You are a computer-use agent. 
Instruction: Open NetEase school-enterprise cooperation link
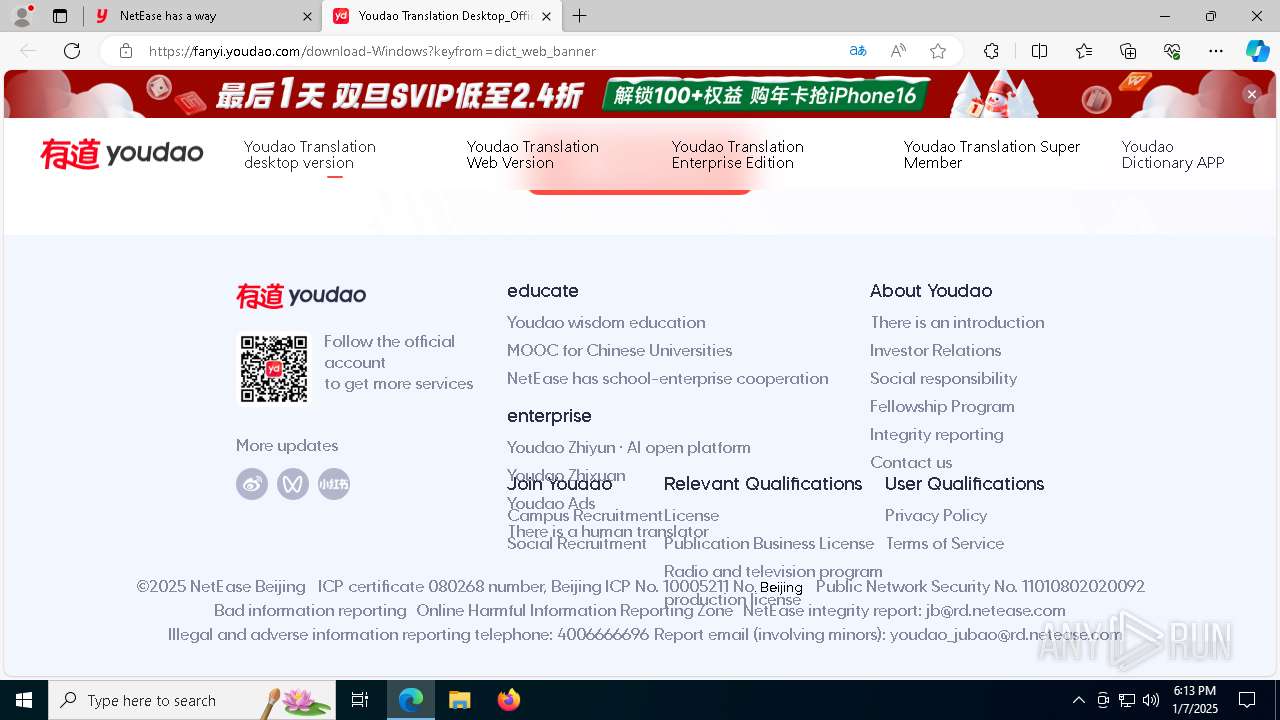point(668,378)
